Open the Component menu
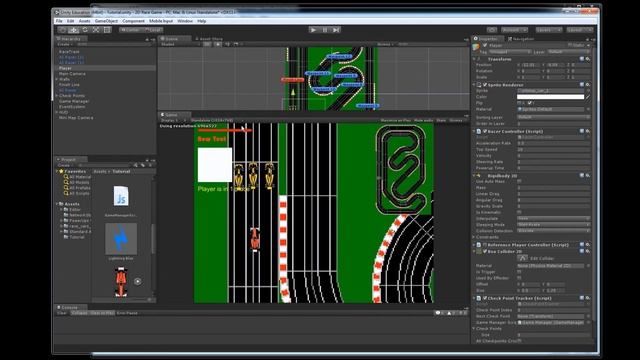 pyautogui.click(x=133, y=21)
